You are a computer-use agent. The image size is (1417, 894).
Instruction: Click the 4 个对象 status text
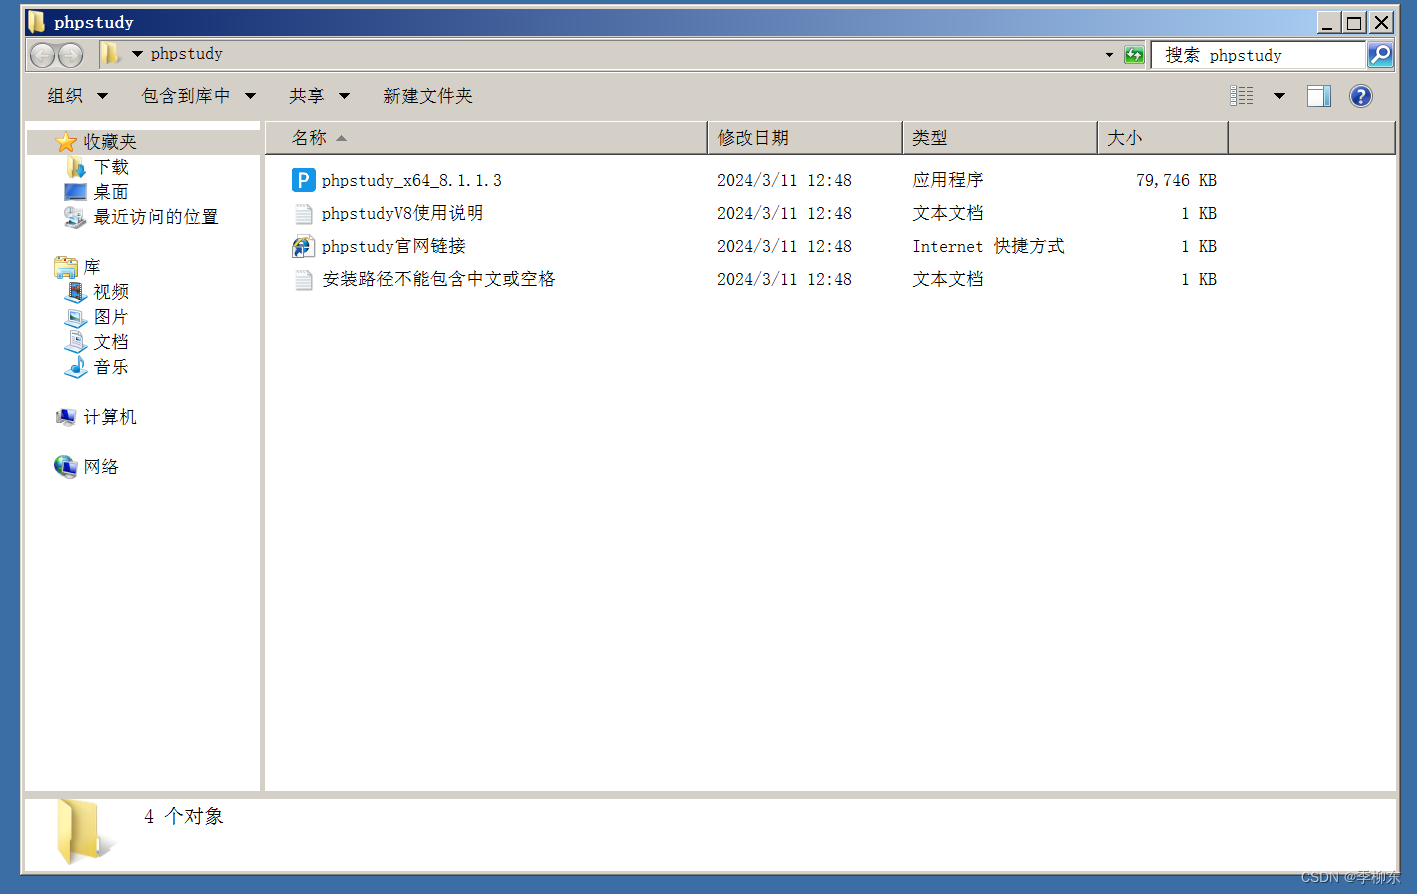184,817
